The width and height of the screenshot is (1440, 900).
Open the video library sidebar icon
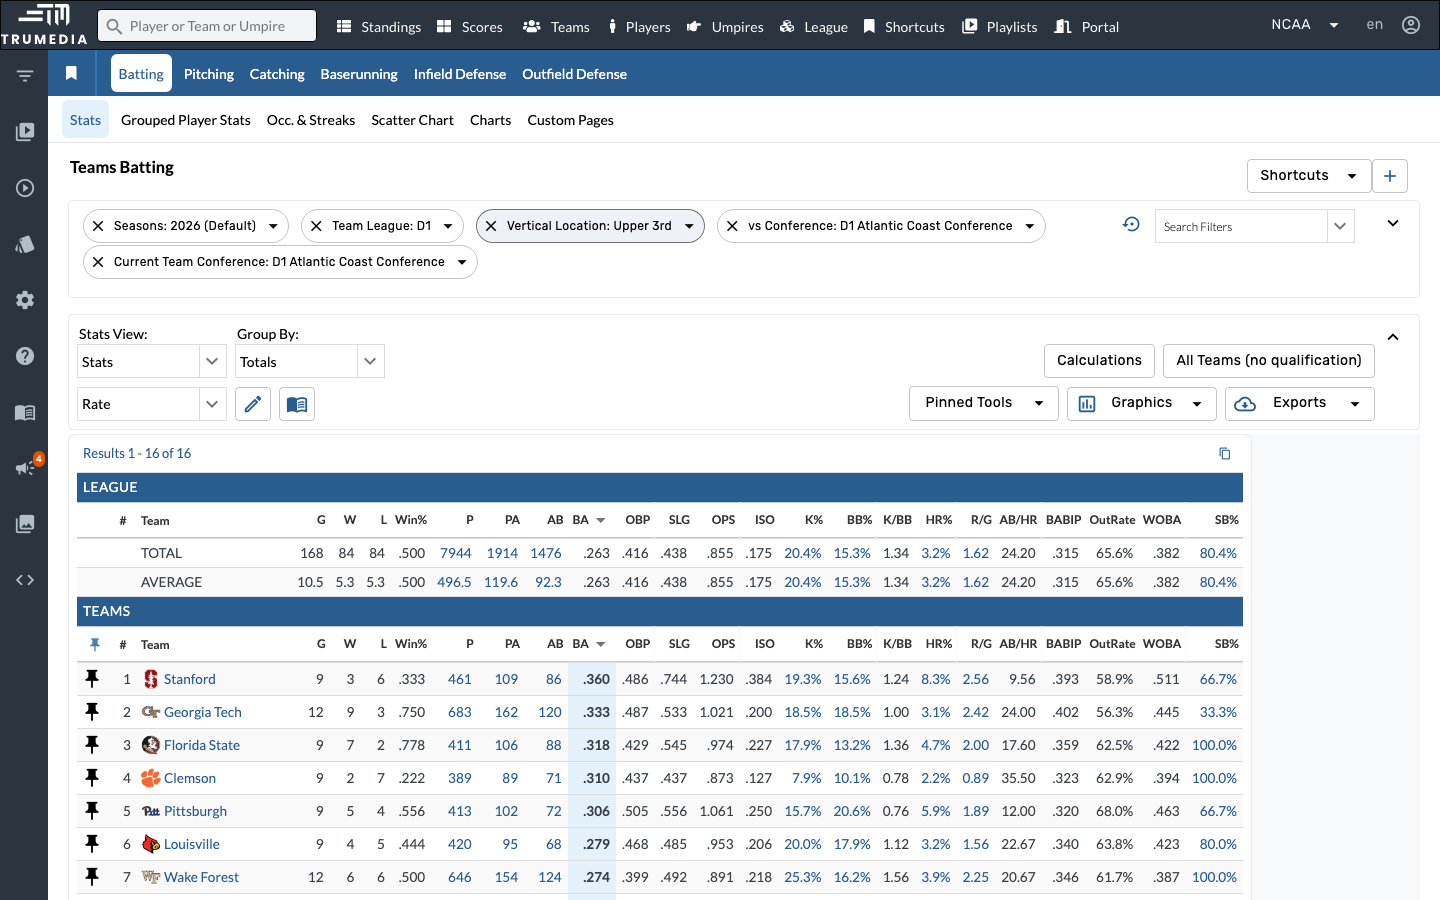[25, 131]
